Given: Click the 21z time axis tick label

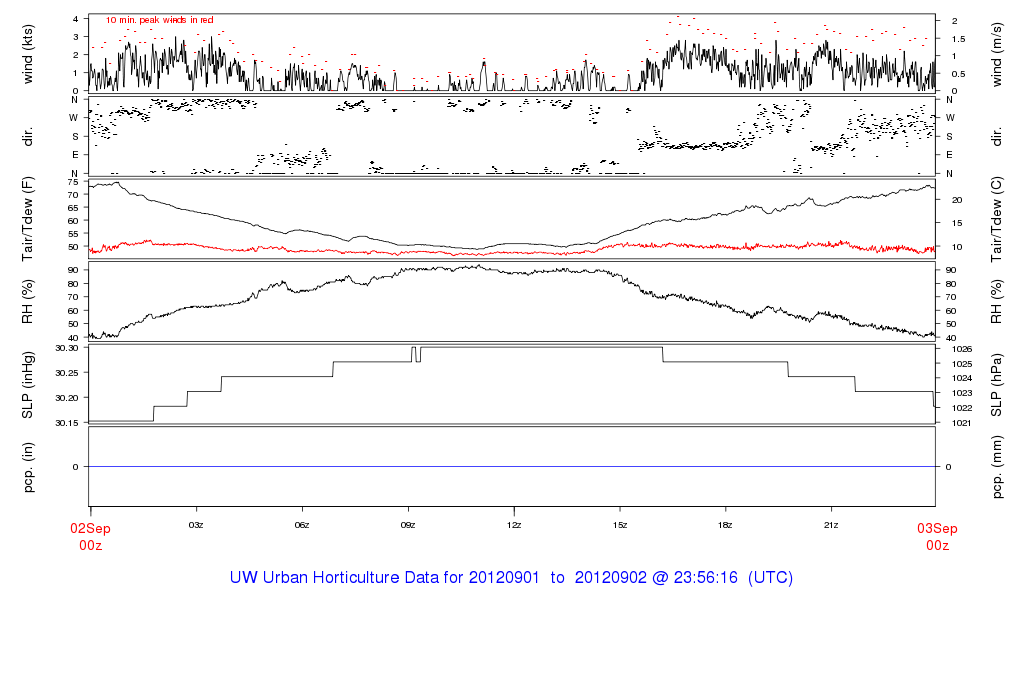Looking at the screenshot, I should [831, 524].
